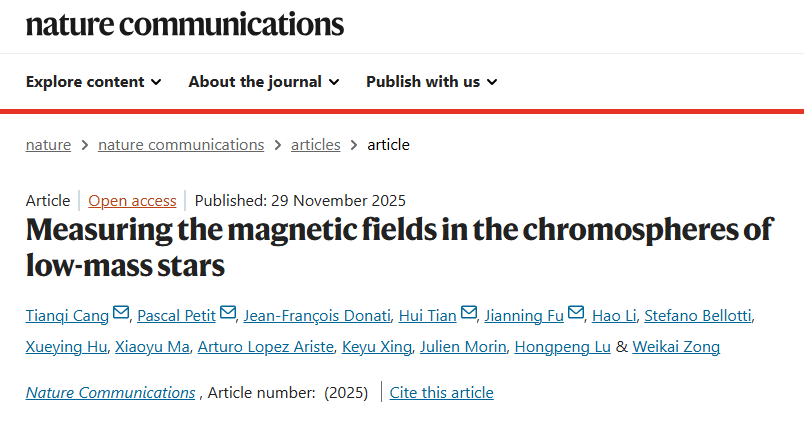
Task: Click author Arturo Lopez Ariste
Action: [264, 347]
